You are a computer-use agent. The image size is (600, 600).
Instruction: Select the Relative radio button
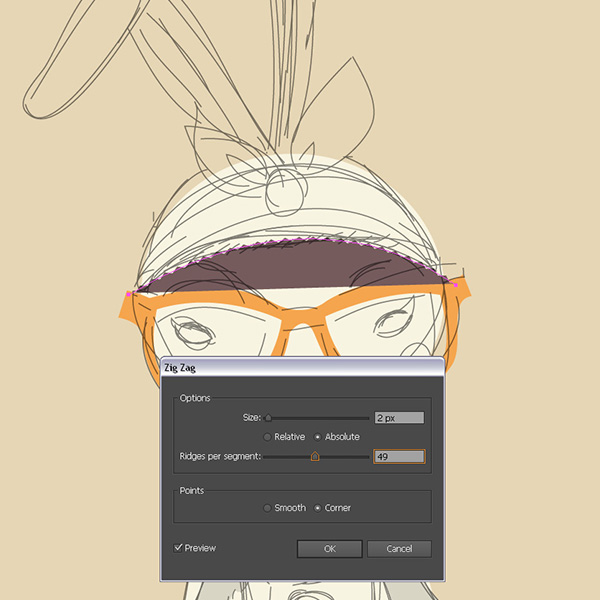click(267, 437)
